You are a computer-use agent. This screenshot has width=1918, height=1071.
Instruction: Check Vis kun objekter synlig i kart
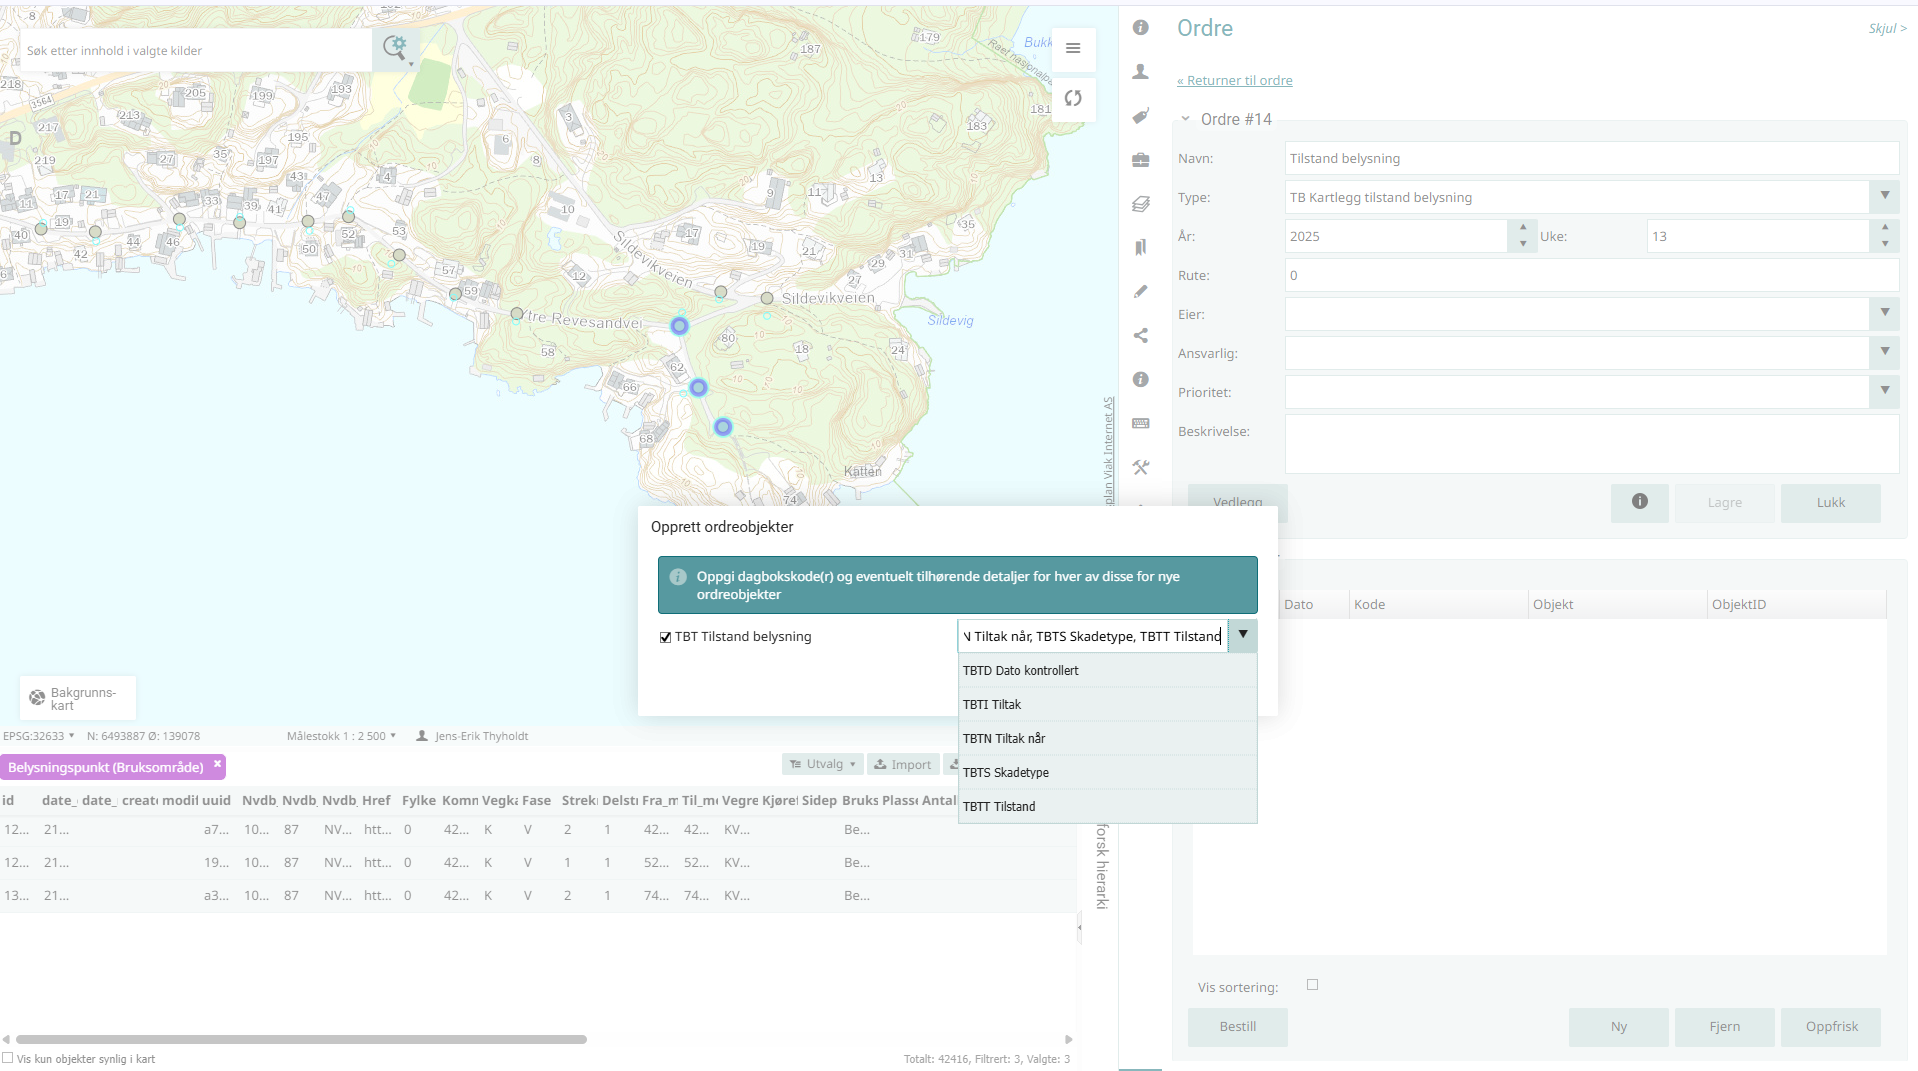pyautogui.click(x=8, y=1058)
